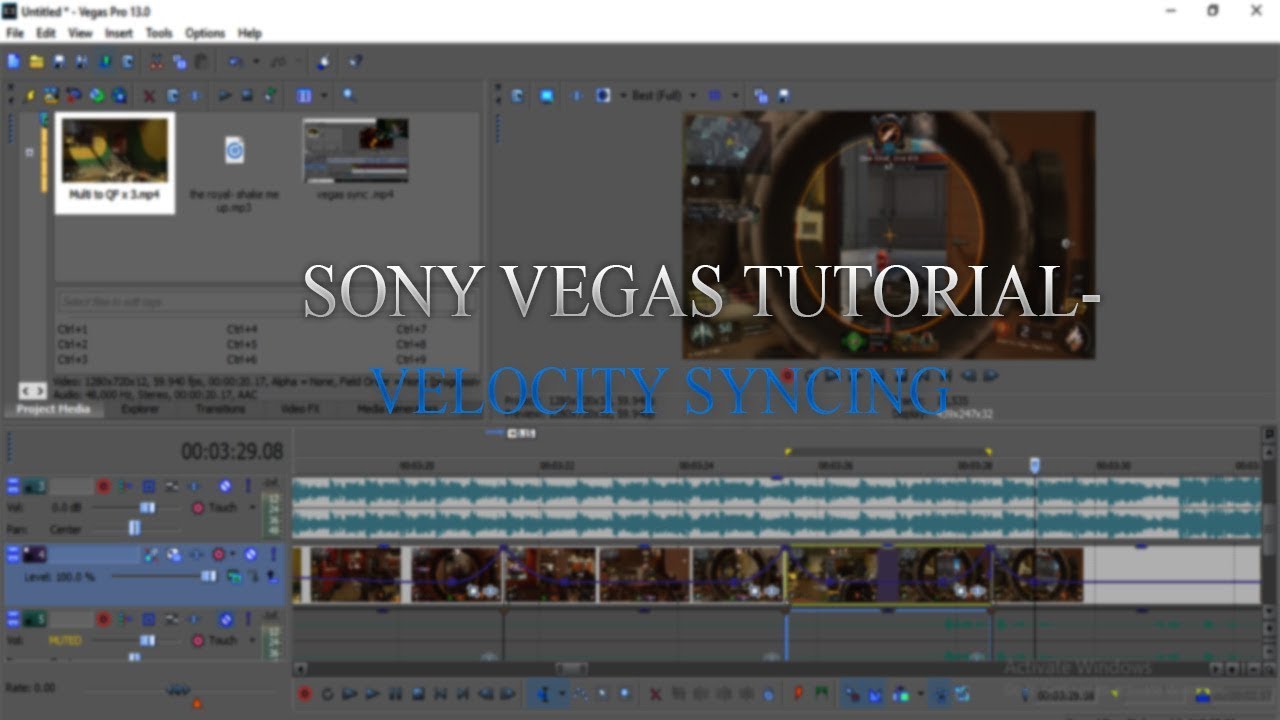Click the Open folder icon in the main toolbar
1280x720 pixels.
[x=36, y=61]
